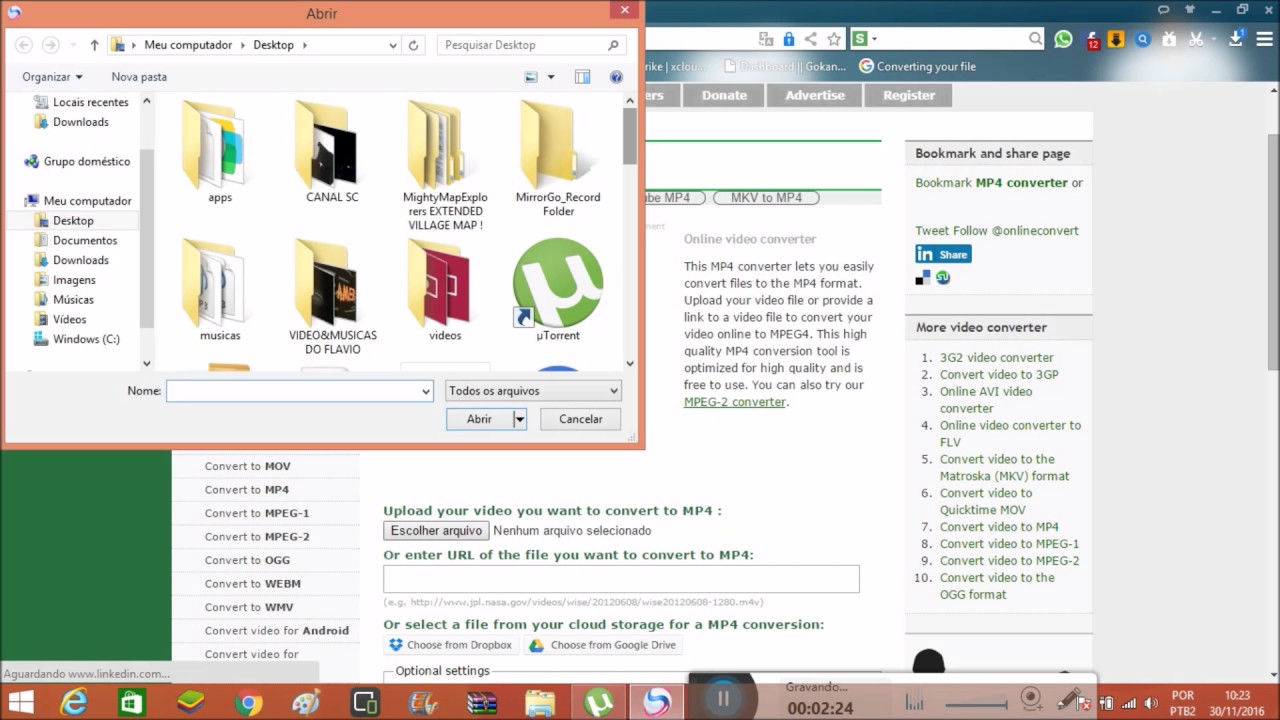Click the file list vertical scrollbar thumb

(x=629, y=137)
